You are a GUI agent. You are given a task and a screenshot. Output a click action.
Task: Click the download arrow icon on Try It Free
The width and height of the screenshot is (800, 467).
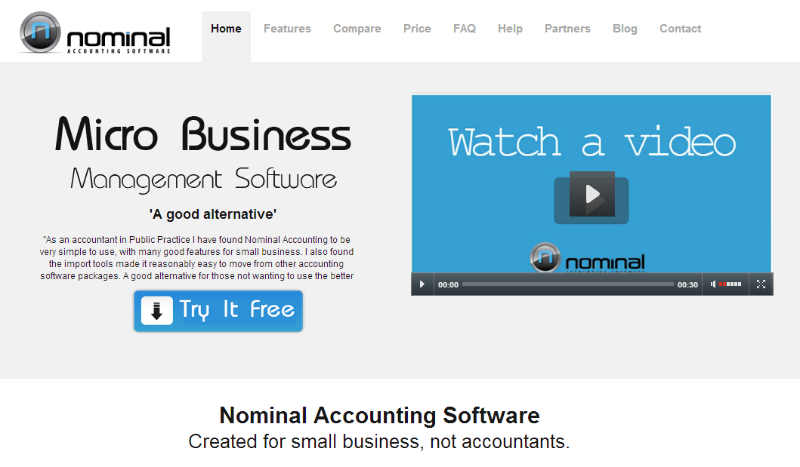click(x=157, y=310)
